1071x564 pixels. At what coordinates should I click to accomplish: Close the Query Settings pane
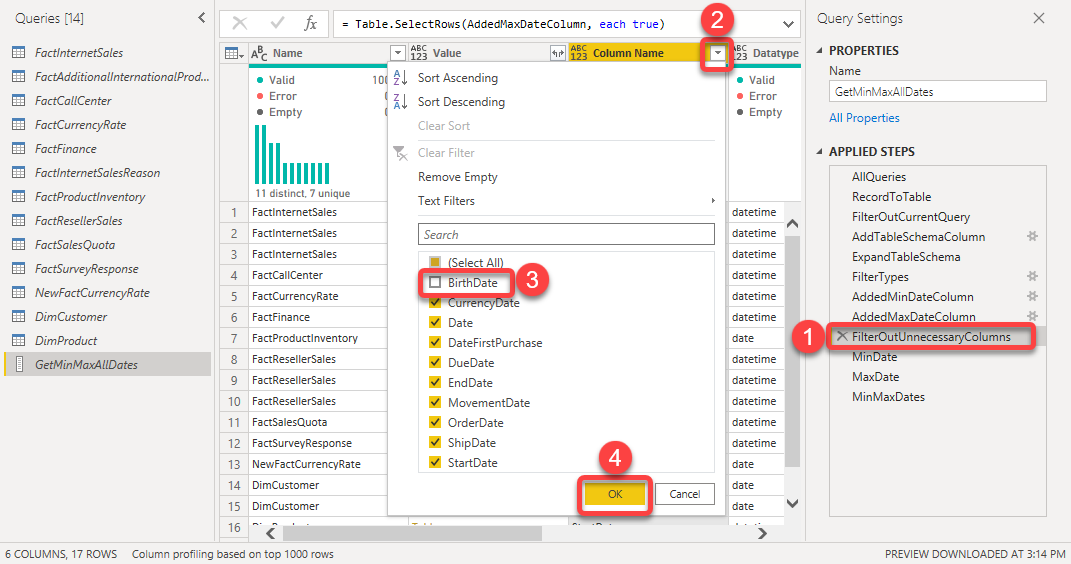[x=1039, y=18]
